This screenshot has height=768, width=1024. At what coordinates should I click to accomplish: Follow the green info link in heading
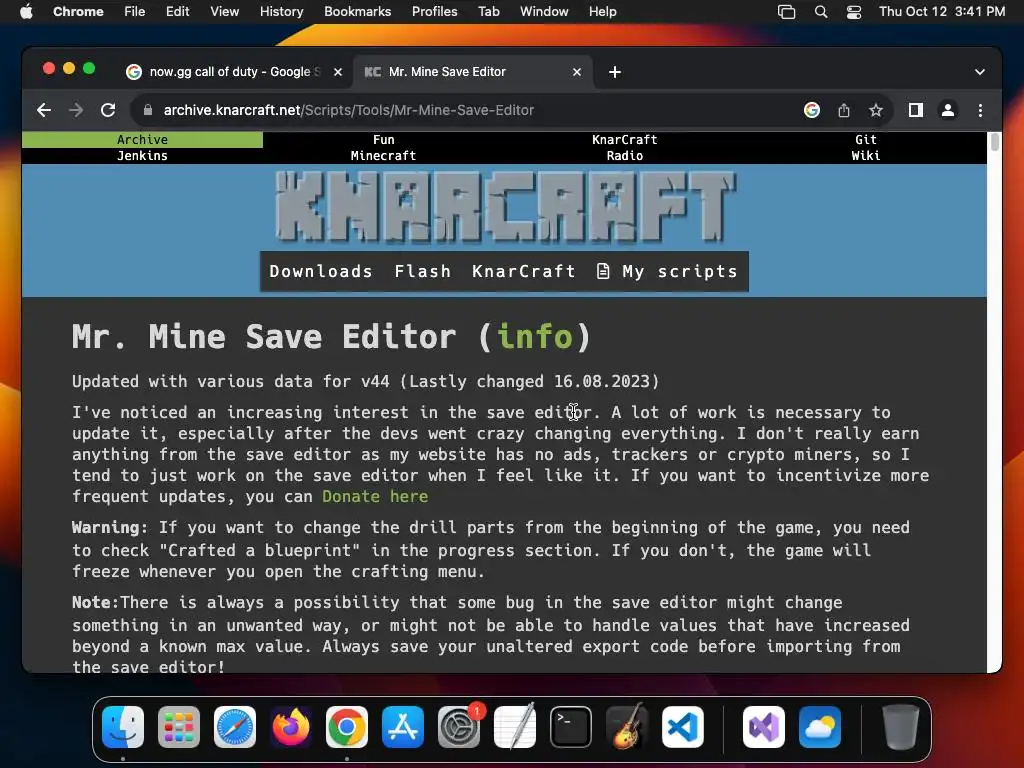click(x=534, y=337)
